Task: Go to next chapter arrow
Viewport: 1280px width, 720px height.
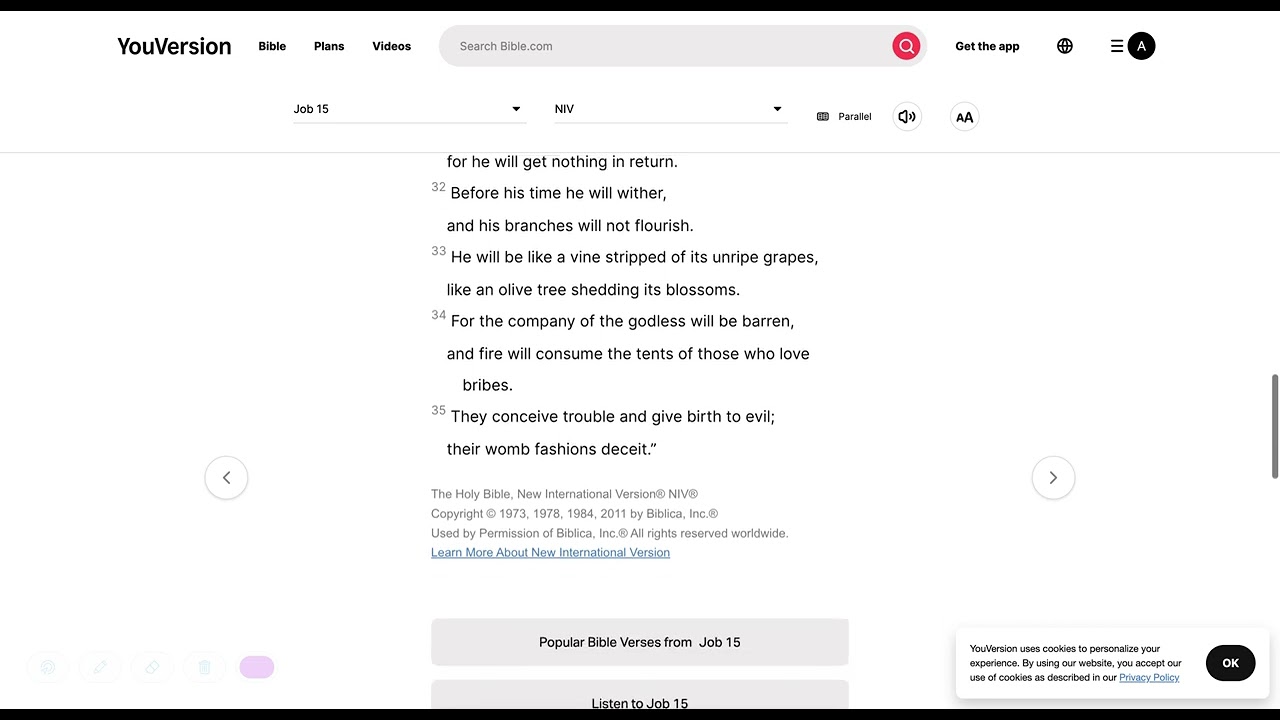Action: (1053, 478)
